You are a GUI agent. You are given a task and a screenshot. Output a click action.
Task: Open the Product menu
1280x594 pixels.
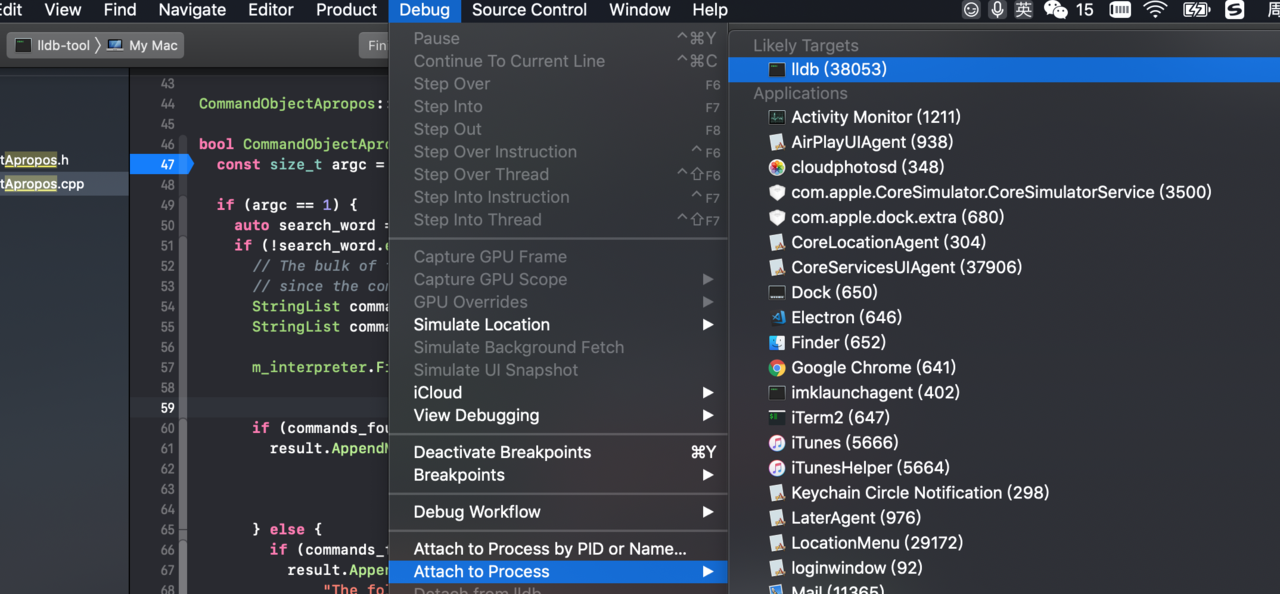pyautogui.click(x=347, y=10)
